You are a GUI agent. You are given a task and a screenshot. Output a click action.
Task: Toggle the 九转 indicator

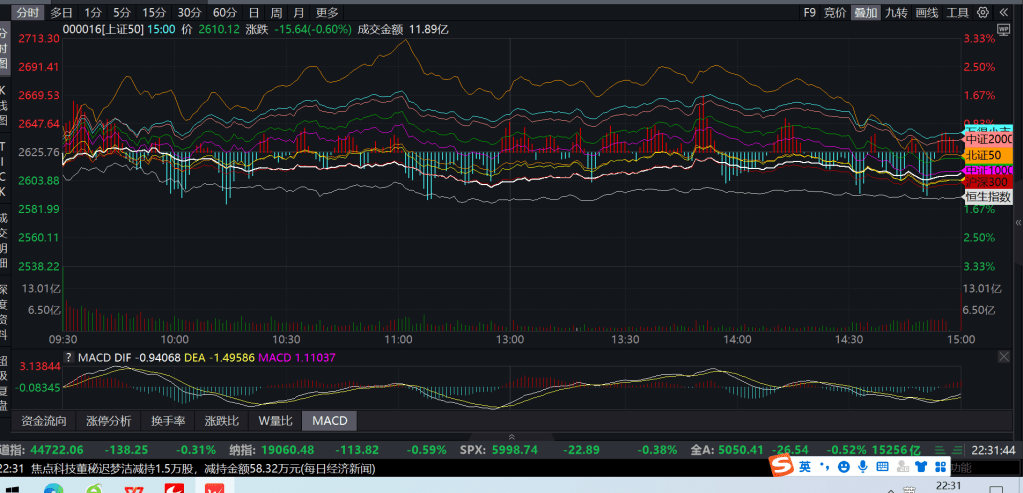(x=896, y=13)
